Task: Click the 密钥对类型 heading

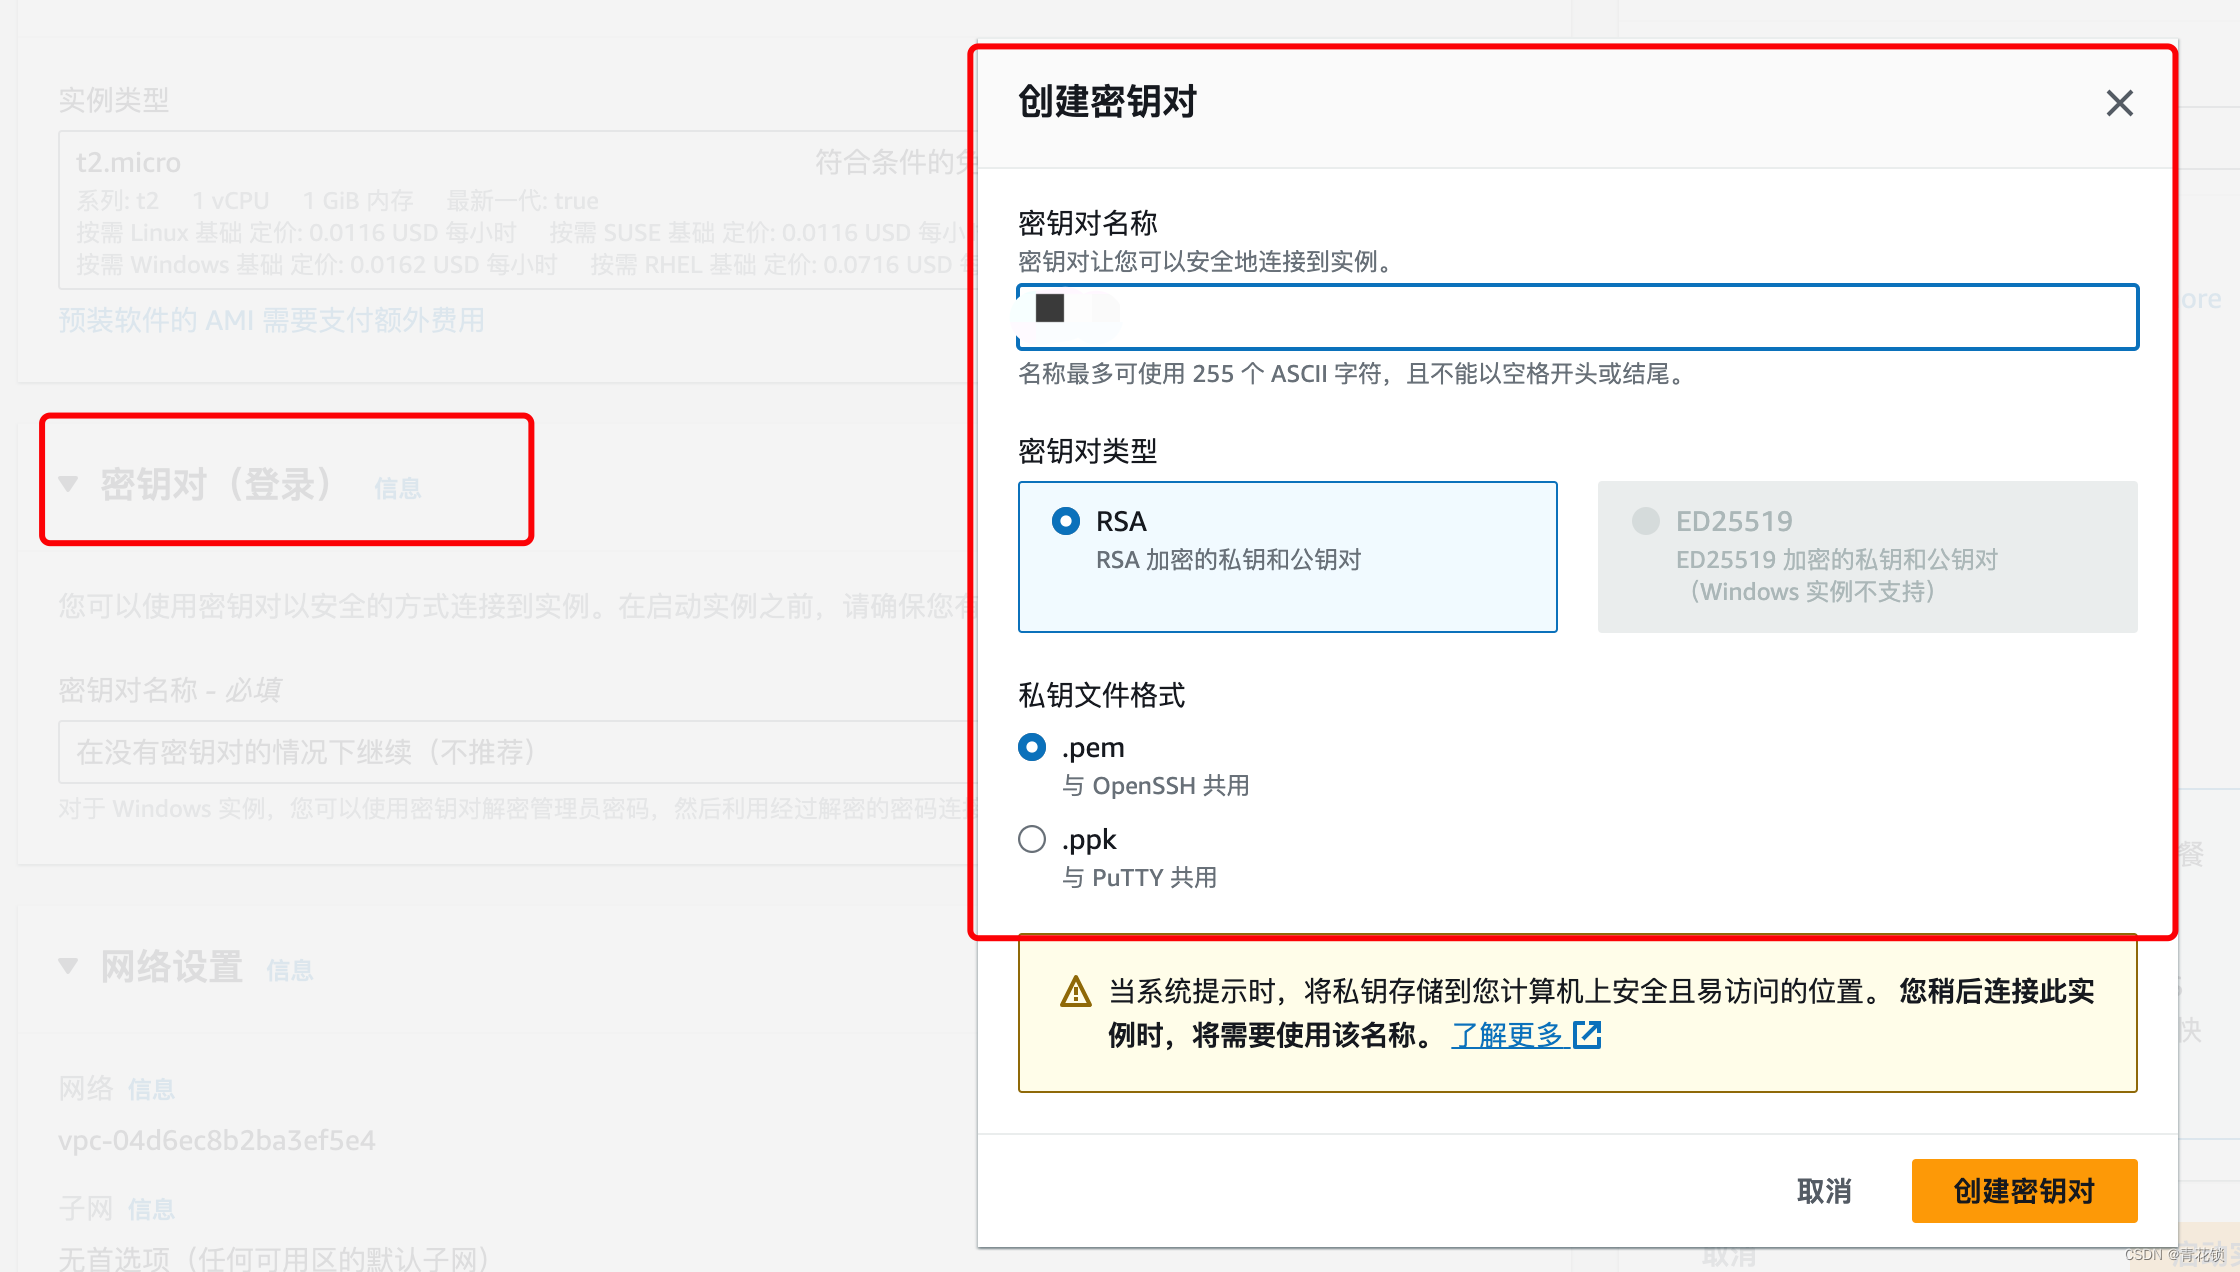Action: (1087, 451)
